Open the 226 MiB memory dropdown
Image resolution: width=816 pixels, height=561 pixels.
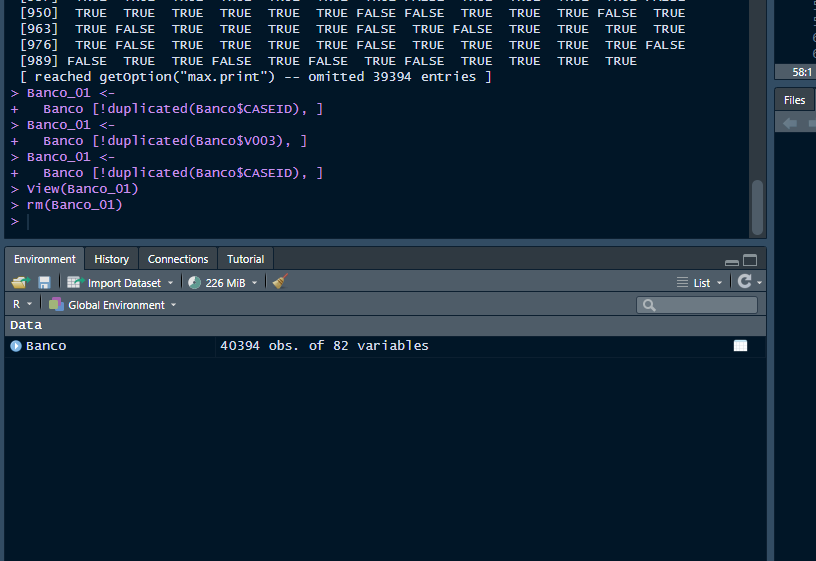(x=230, y=283)
